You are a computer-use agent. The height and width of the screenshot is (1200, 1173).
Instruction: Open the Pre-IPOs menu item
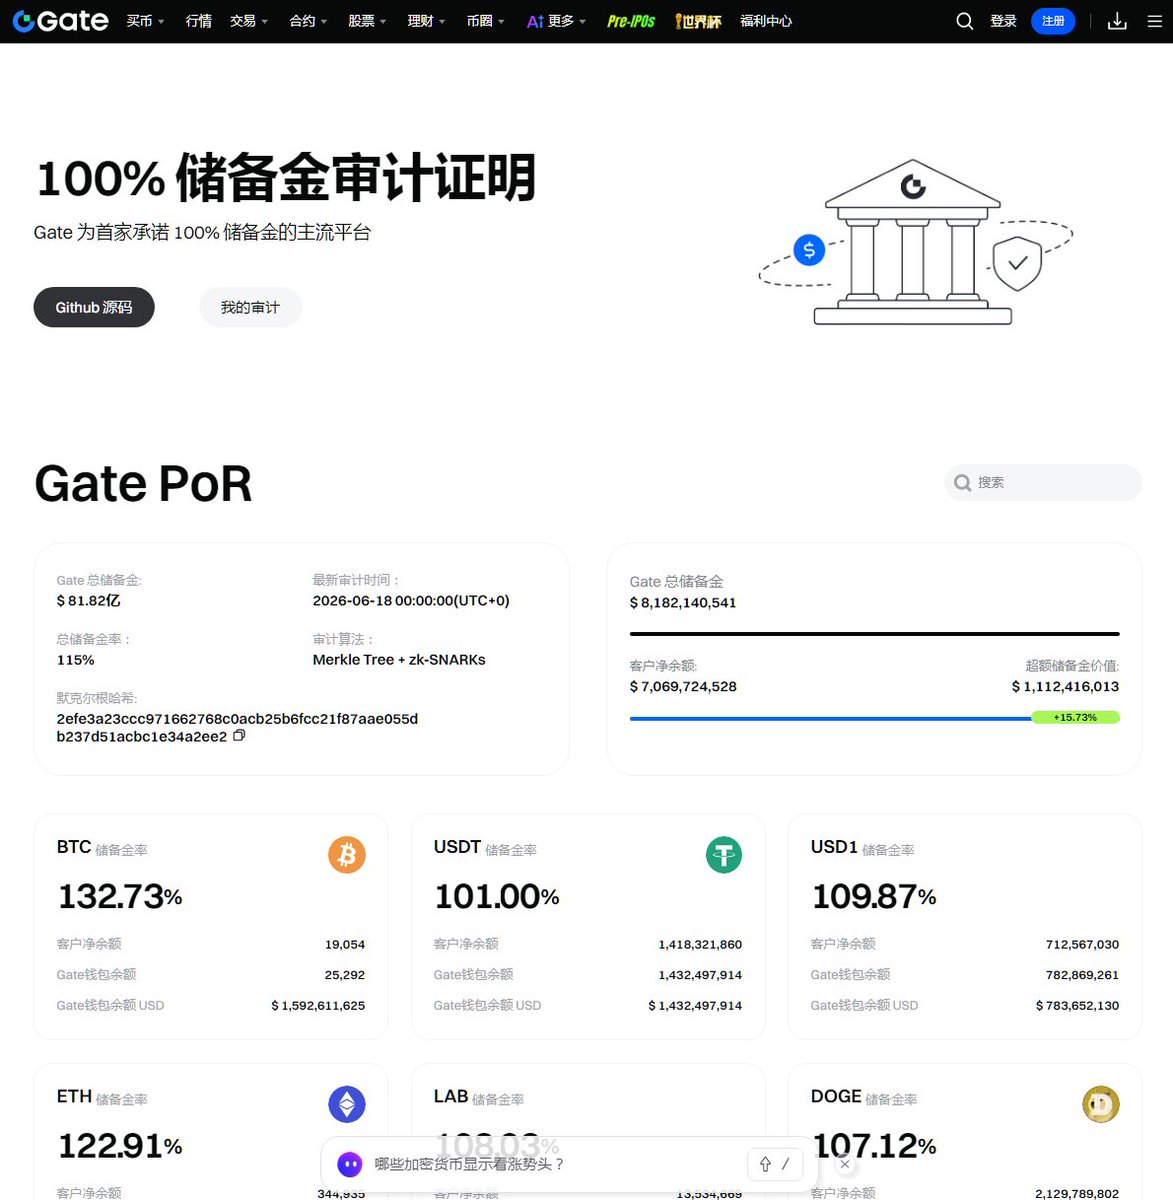click(x=631, y=21)
